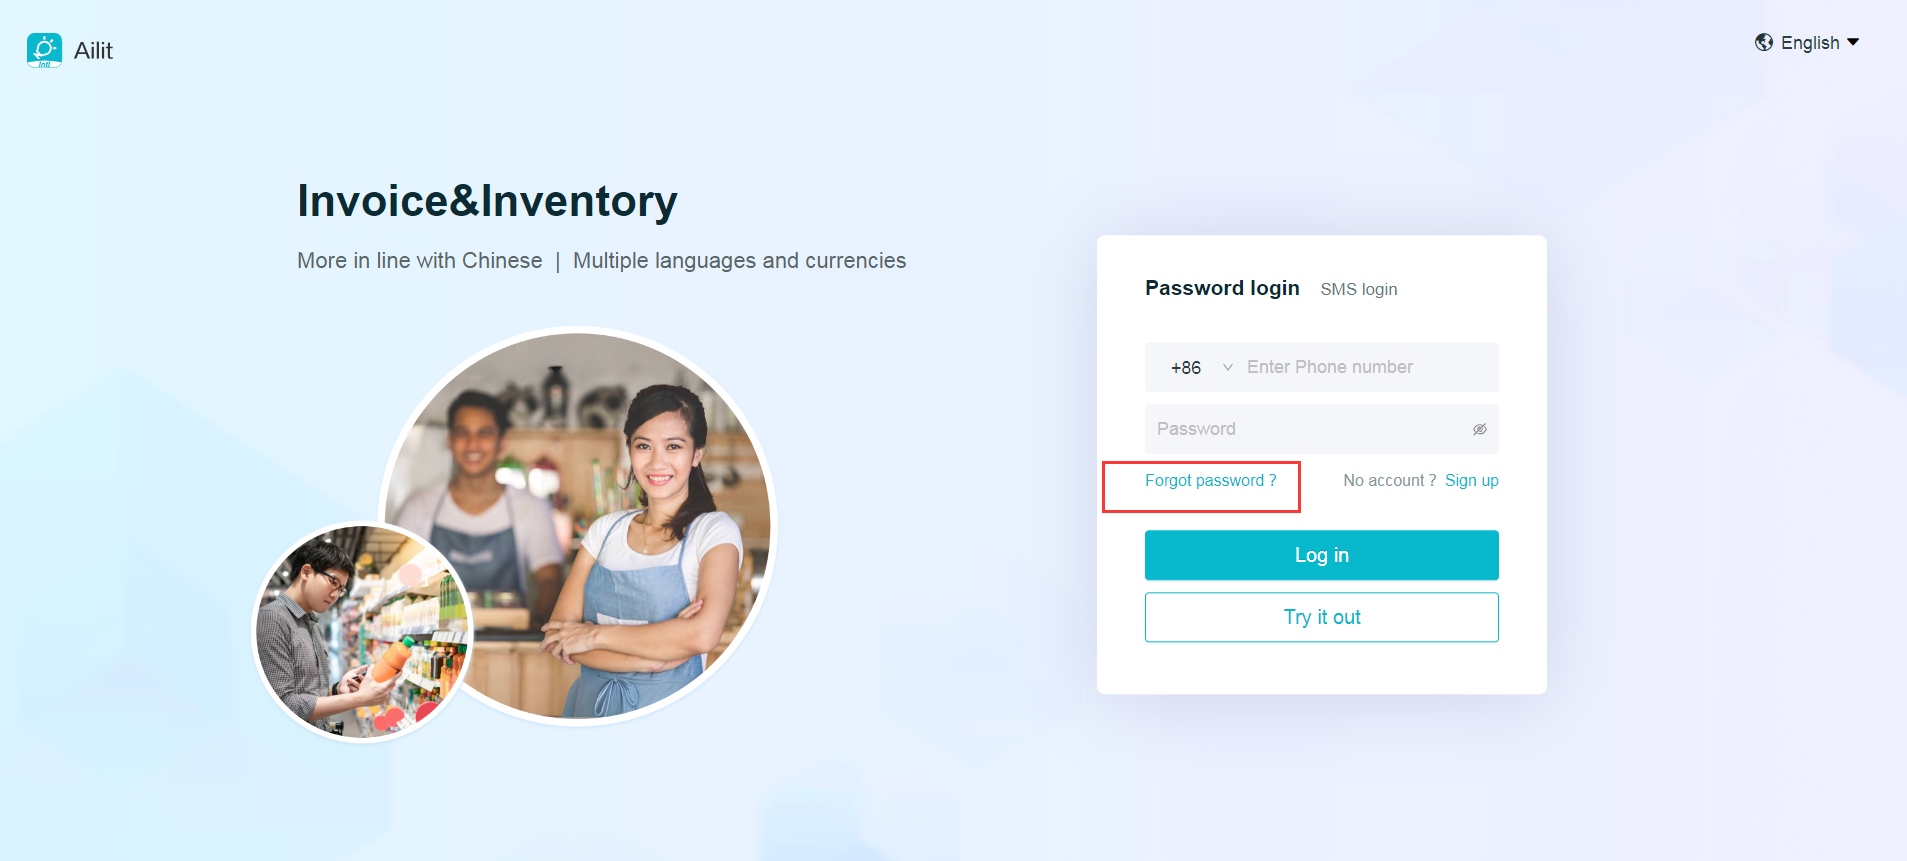Screen dimensions: 1907x861
Task: Open the English language dropdown
Action: tap(1808, 43)
